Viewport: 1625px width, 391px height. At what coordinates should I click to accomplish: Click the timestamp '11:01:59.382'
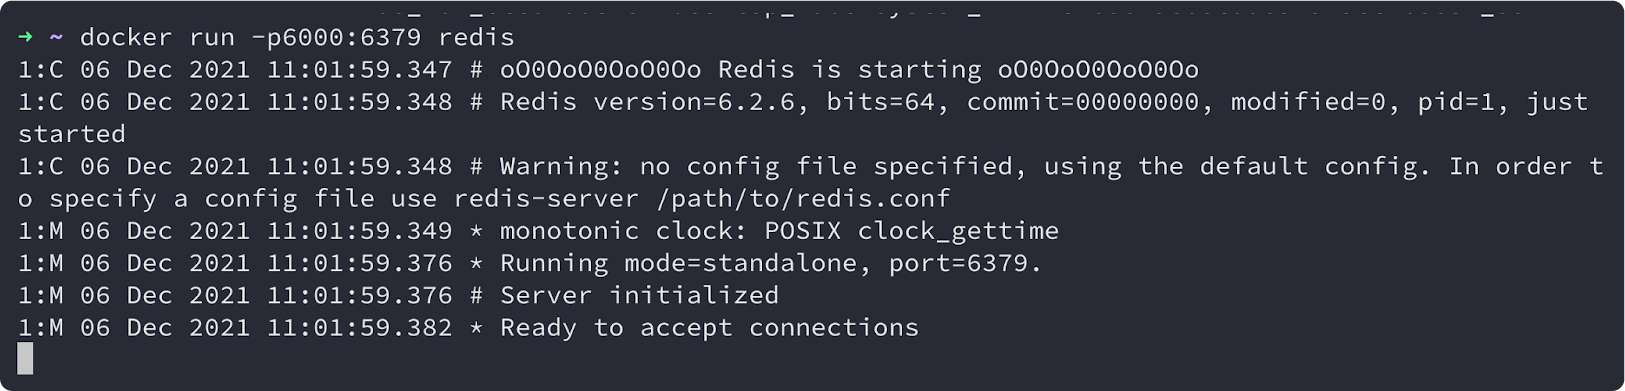360,327
